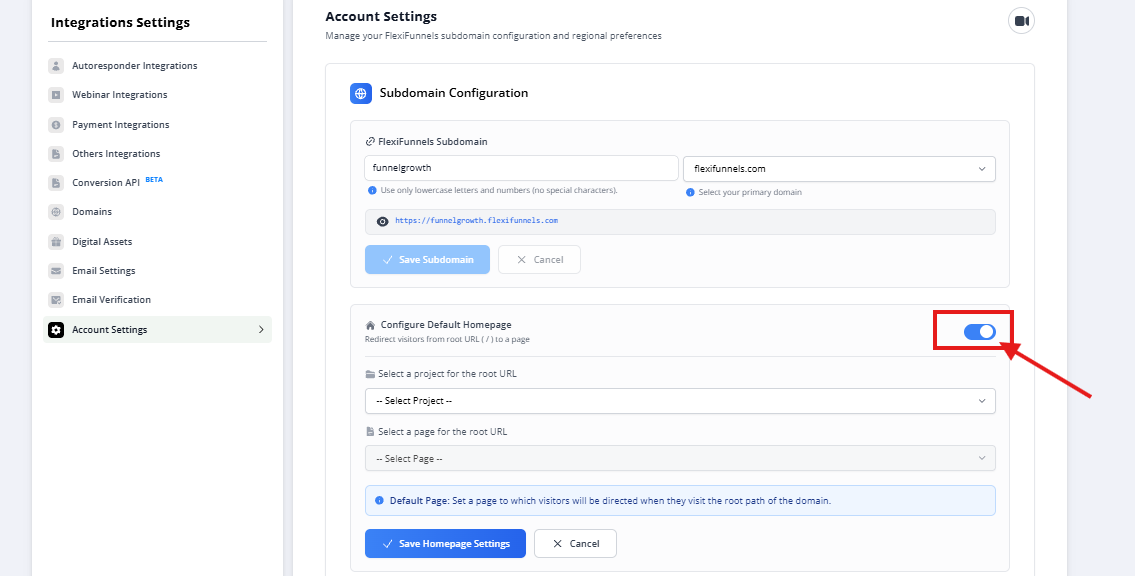Expand Account Settings chevron in sidebar
The width and height of the screenshot is (1135, 576).
[261, 330]
